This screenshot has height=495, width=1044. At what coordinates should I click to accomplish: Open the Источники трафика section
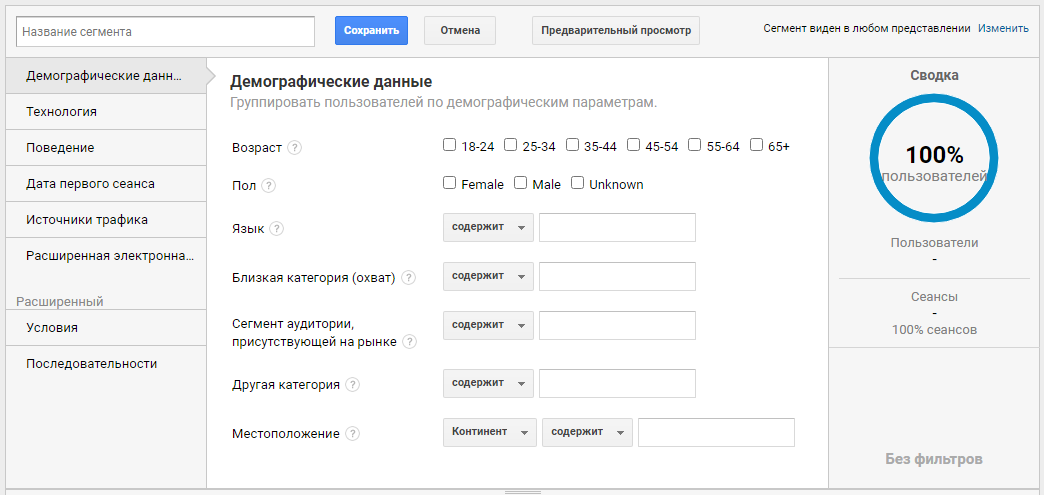(x=106, y=220)
